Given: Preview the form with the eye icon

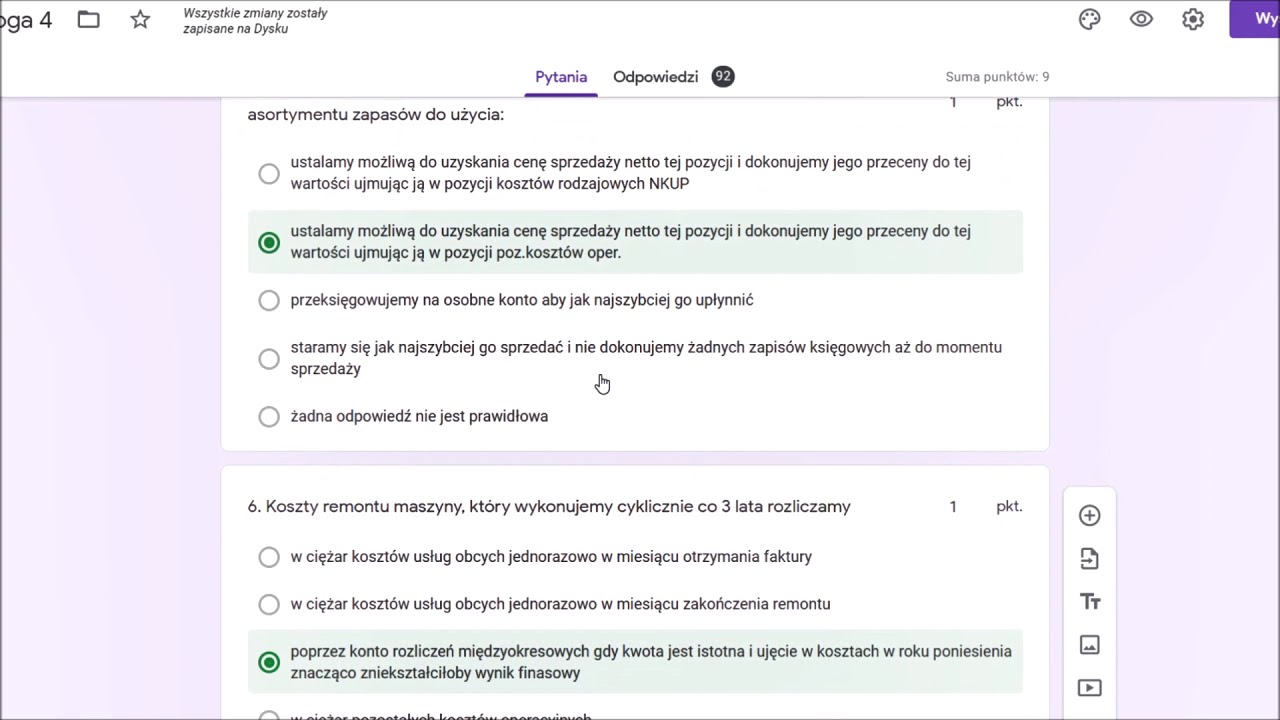Looking at the screenshot, I should pos(1141,19).
